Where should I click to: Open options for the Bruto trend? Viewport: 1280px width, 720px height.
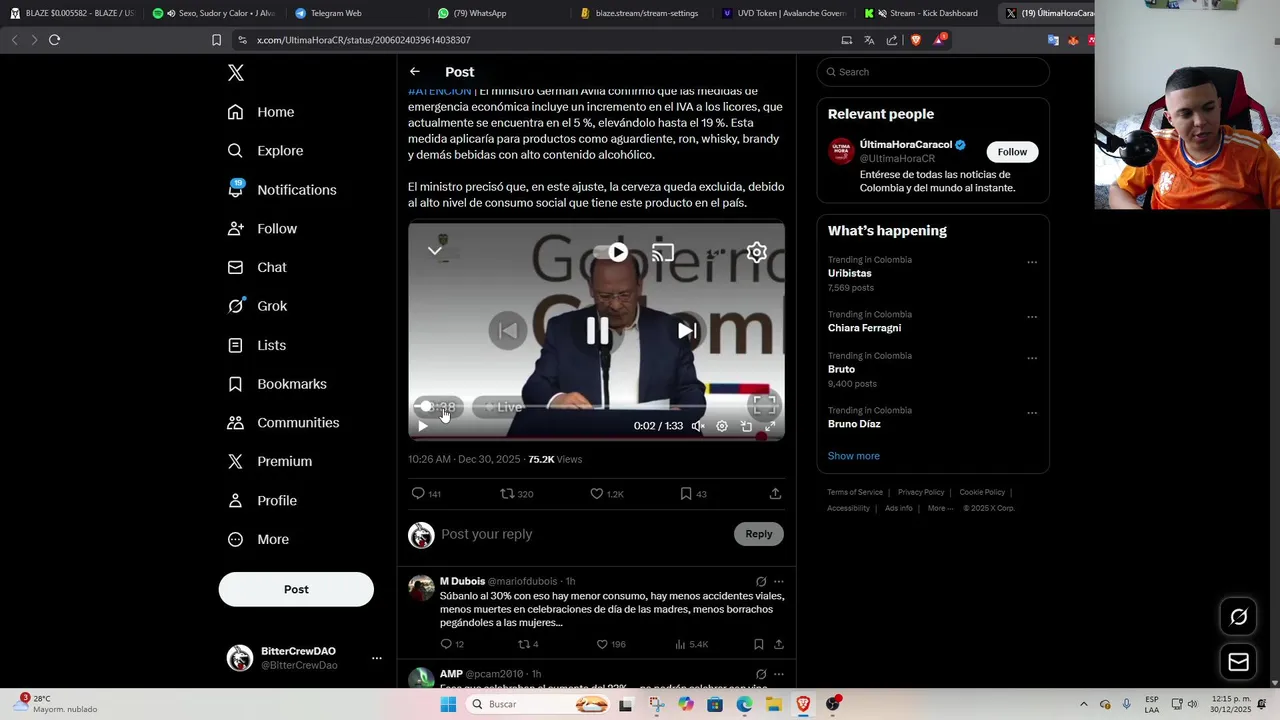pos(1032,359)
